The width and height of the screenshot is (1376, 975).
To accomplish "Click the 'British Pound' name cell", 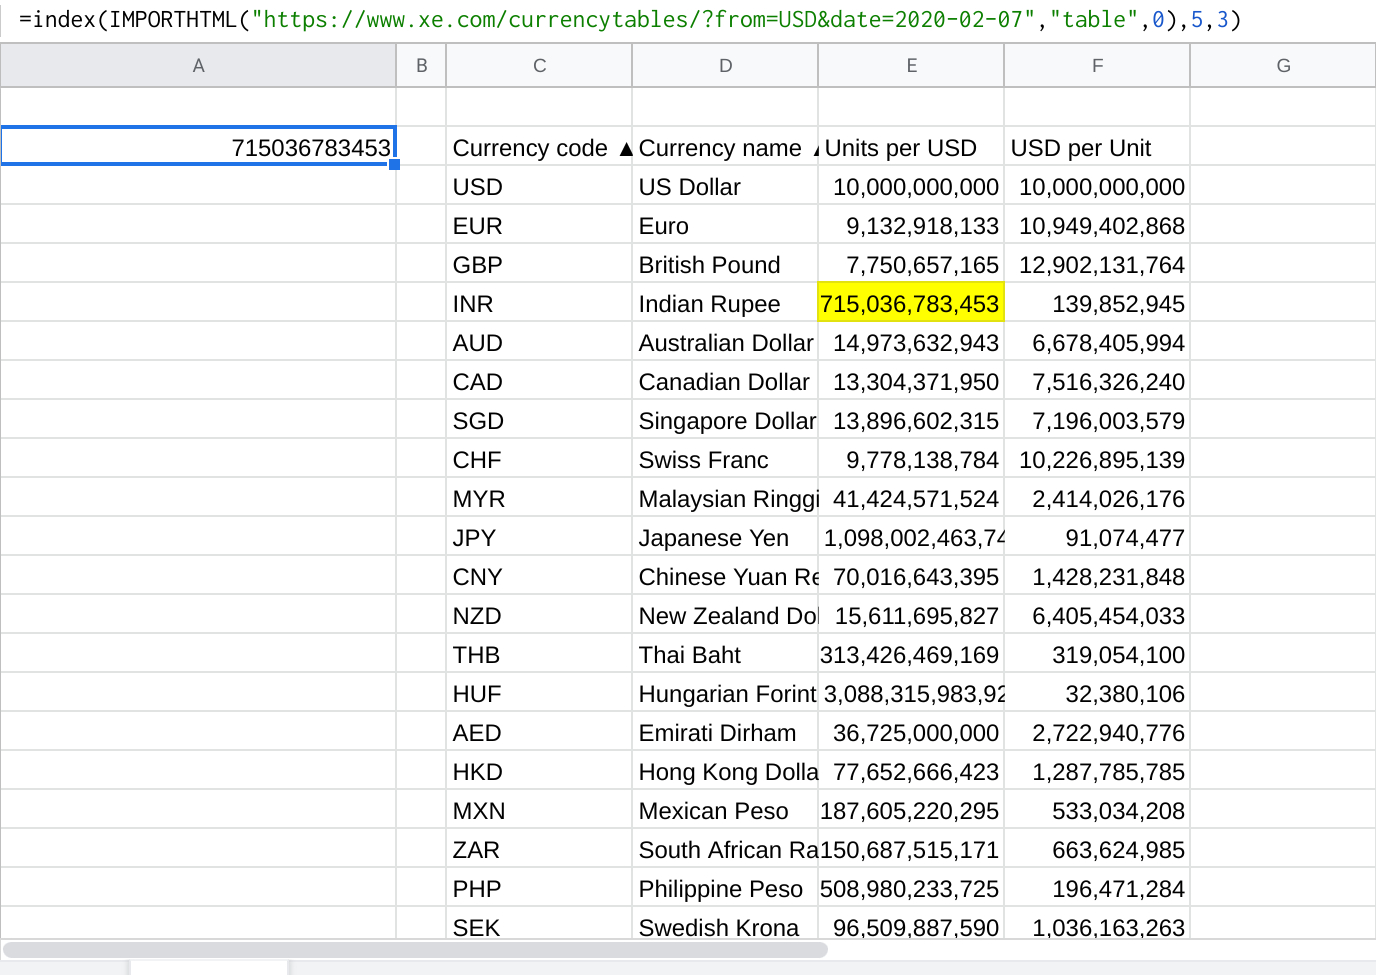I will (x=725, y=263).
